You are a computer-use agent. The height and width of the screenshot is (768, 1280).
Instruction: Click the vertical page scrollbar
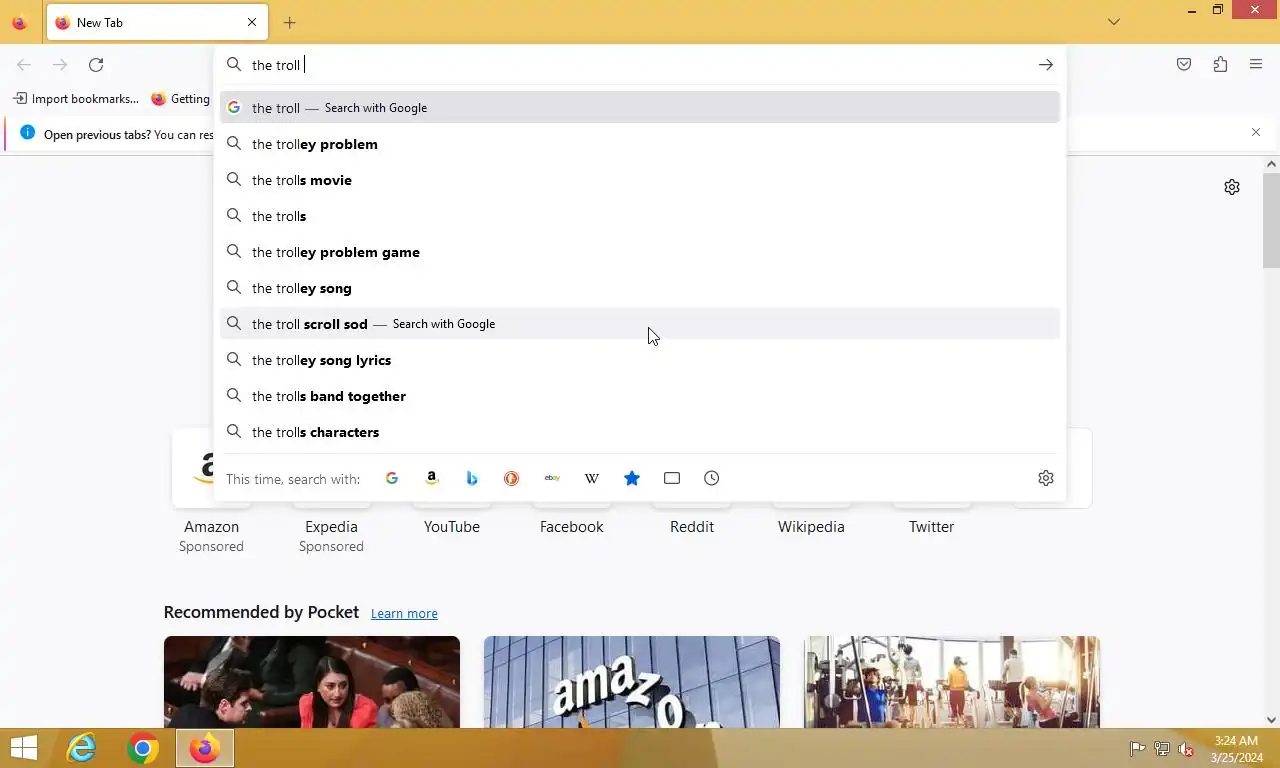tap(1272, 220)
